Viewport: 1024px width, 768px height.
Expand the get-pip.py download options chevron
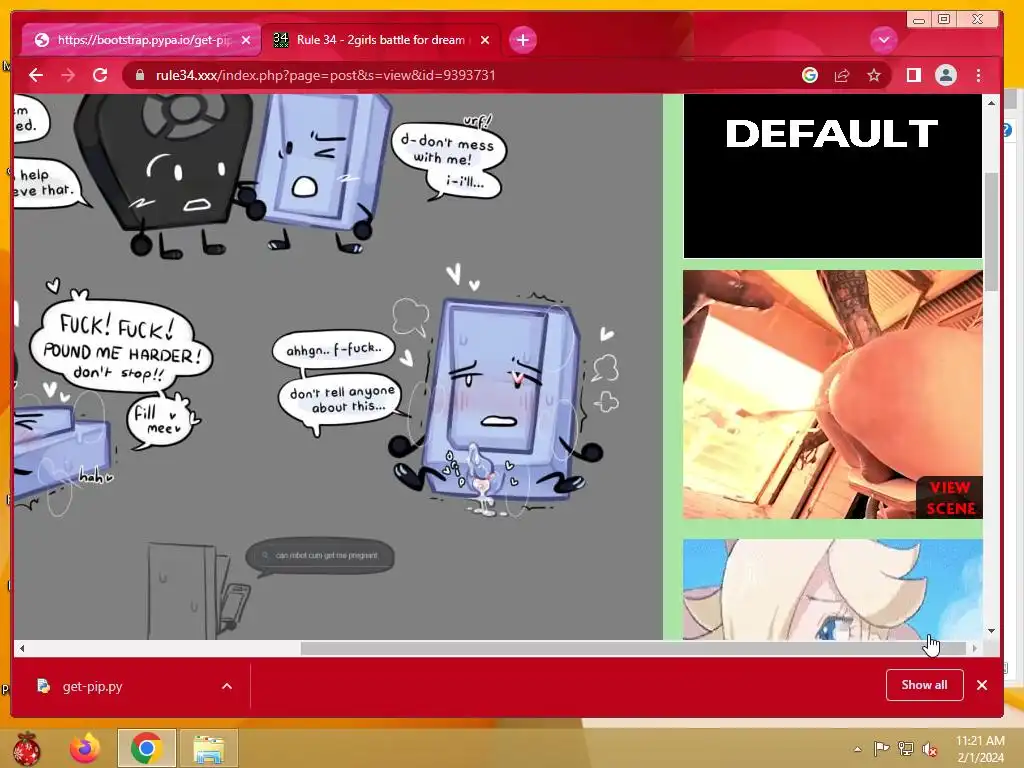coord(227,686)
